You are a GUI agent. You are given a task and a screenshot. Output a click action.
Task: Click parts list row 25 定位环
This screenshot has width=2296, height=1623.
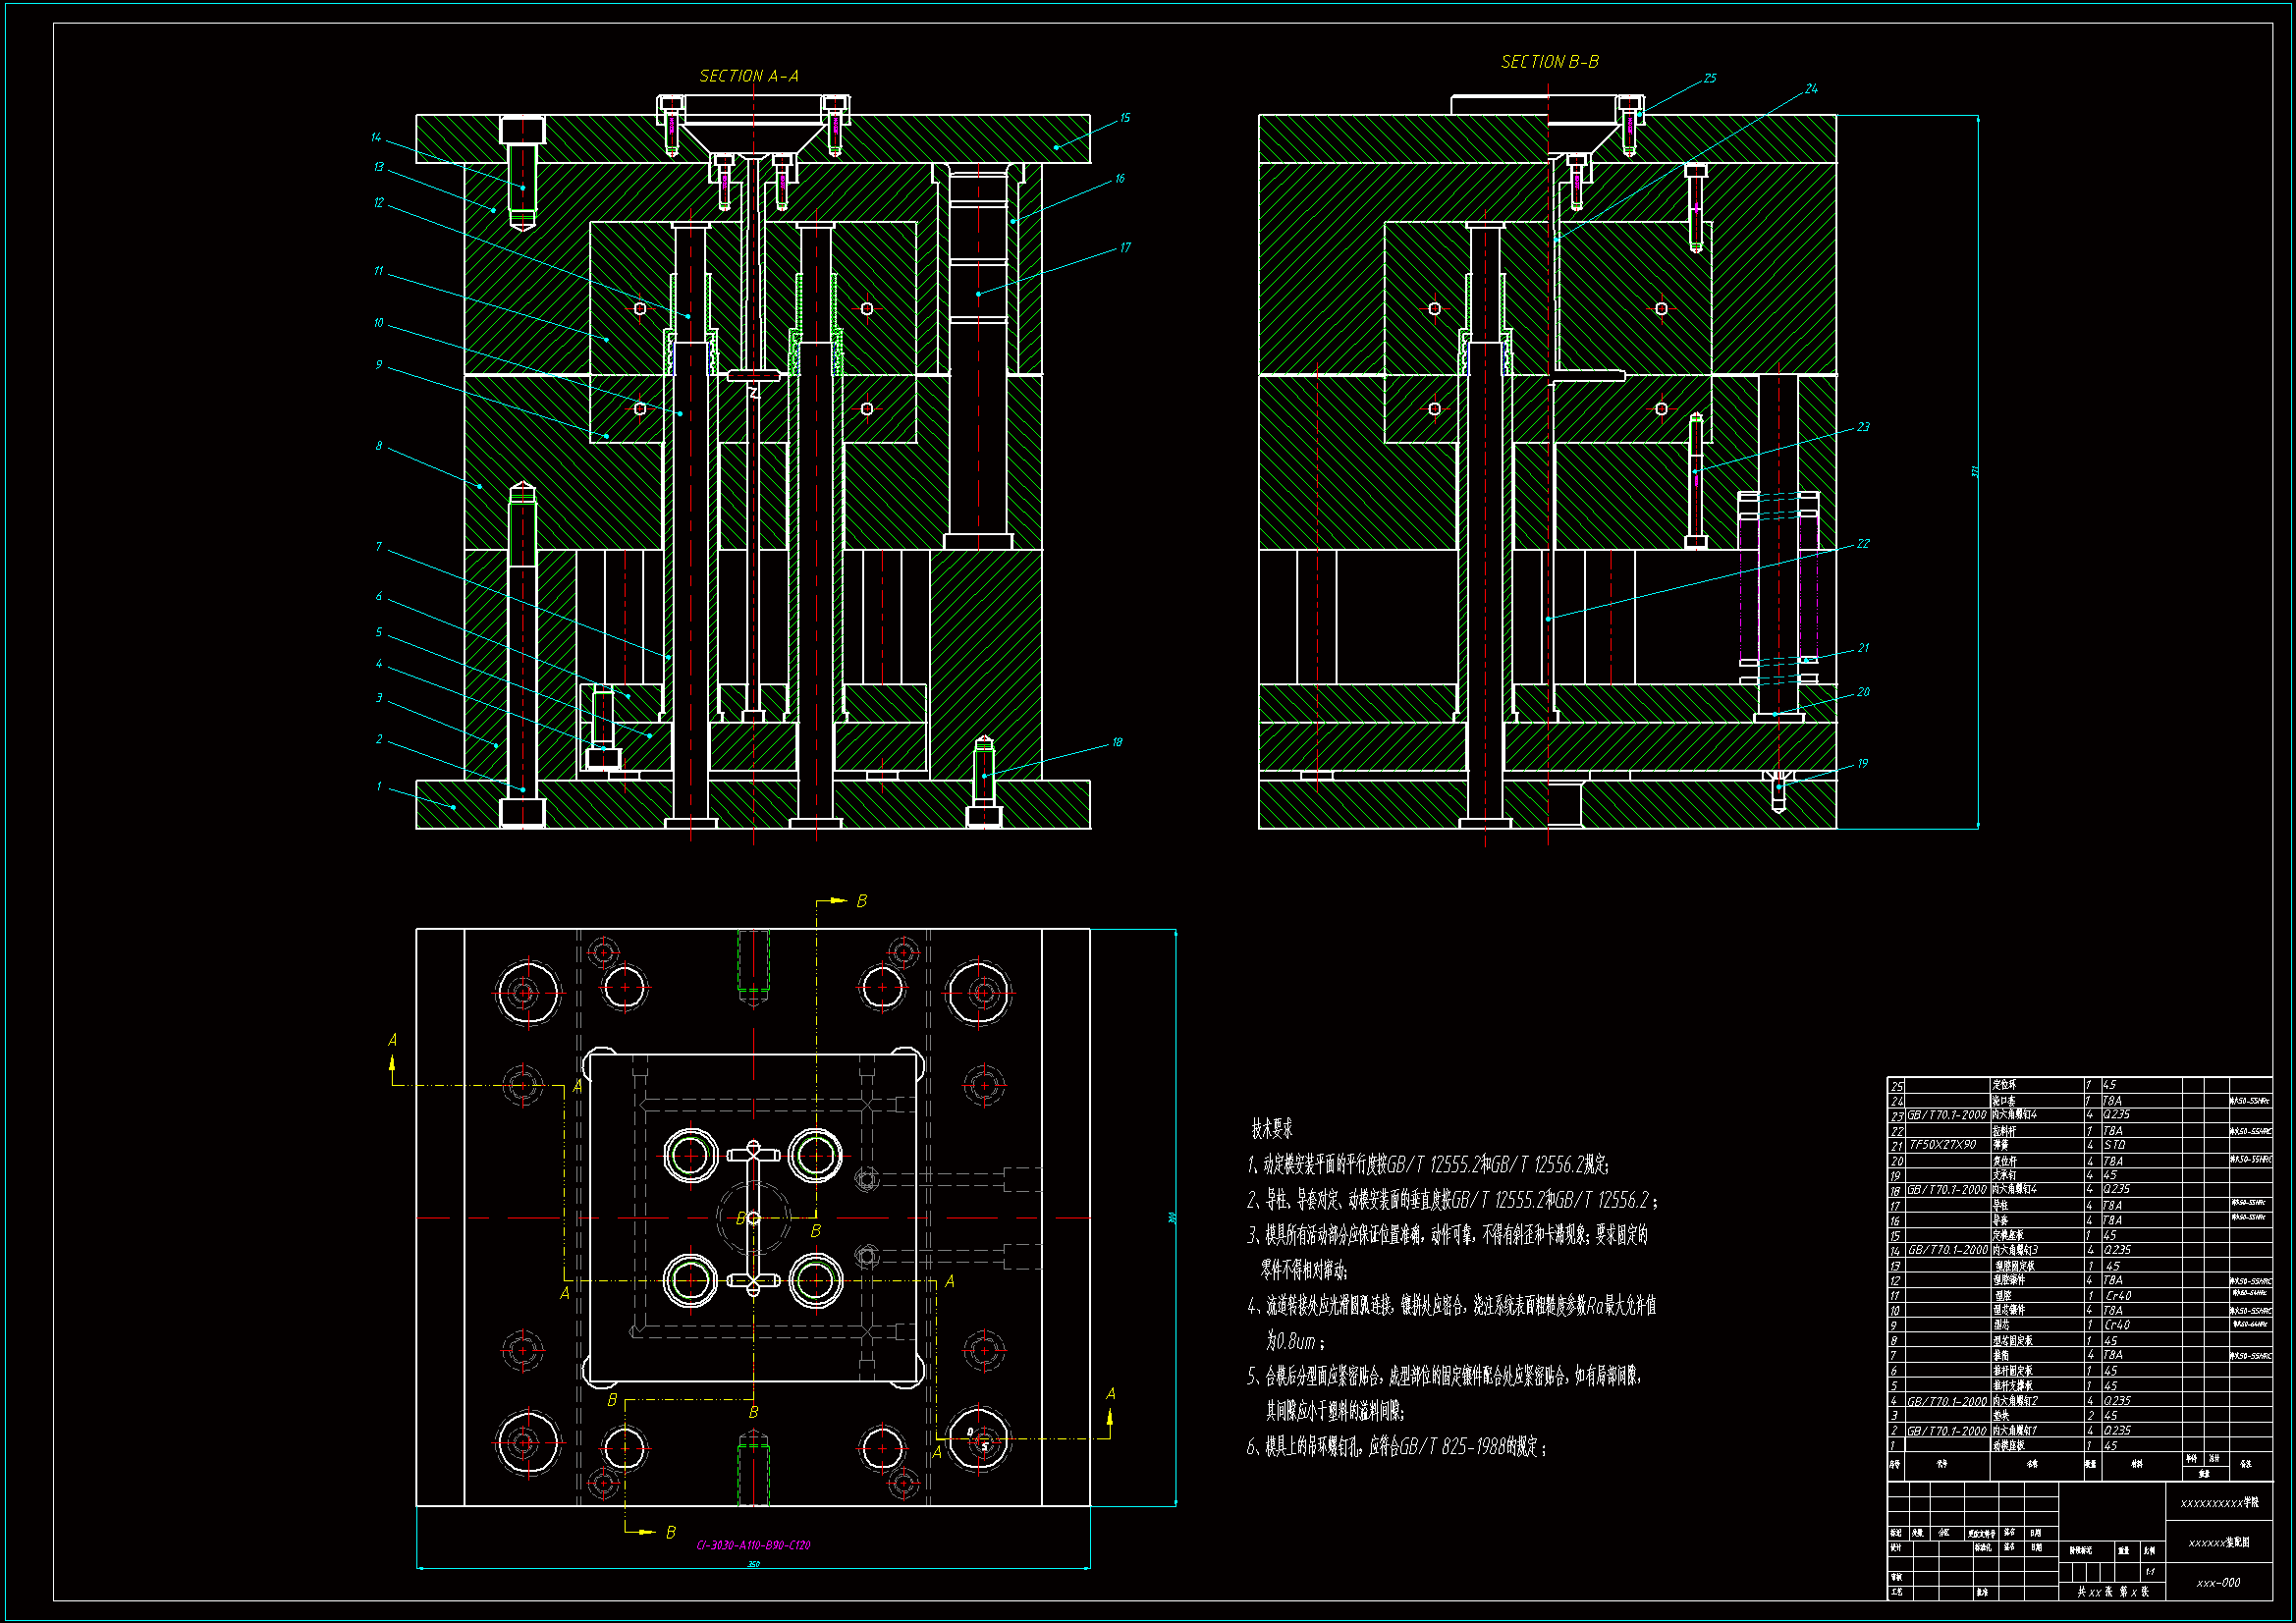click(2004, 1085)
